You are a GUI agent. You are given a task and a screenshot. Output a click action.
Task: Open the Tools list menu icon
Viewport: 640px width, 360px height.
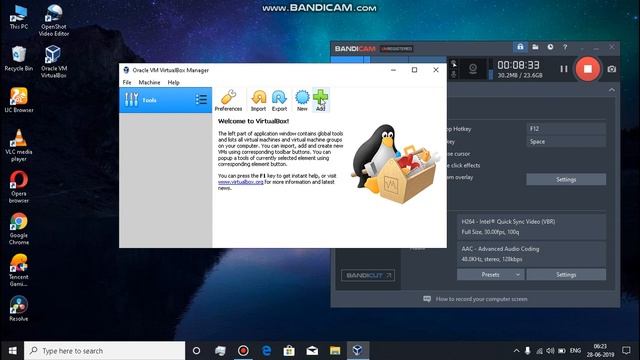point(201,100)
